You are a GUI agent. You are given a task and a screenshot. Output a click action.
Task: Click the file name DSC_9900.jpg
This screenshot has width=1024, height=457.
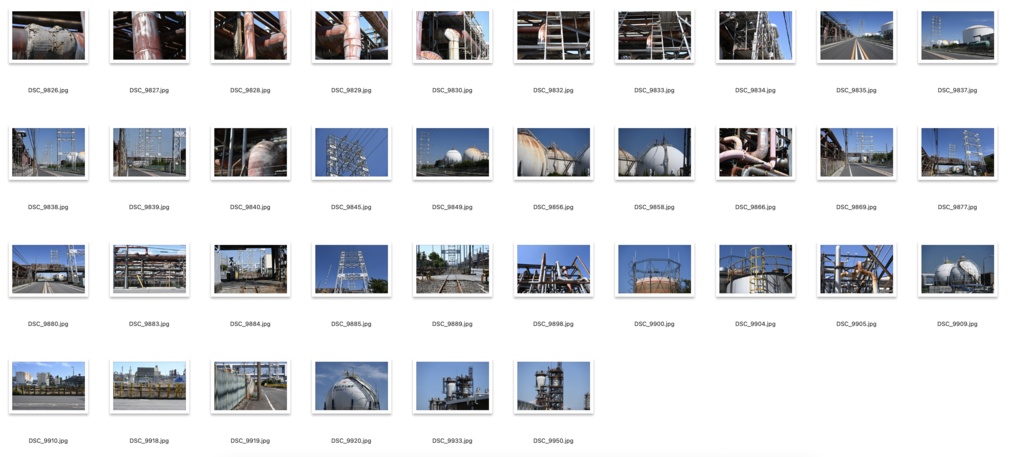[654, 324]
